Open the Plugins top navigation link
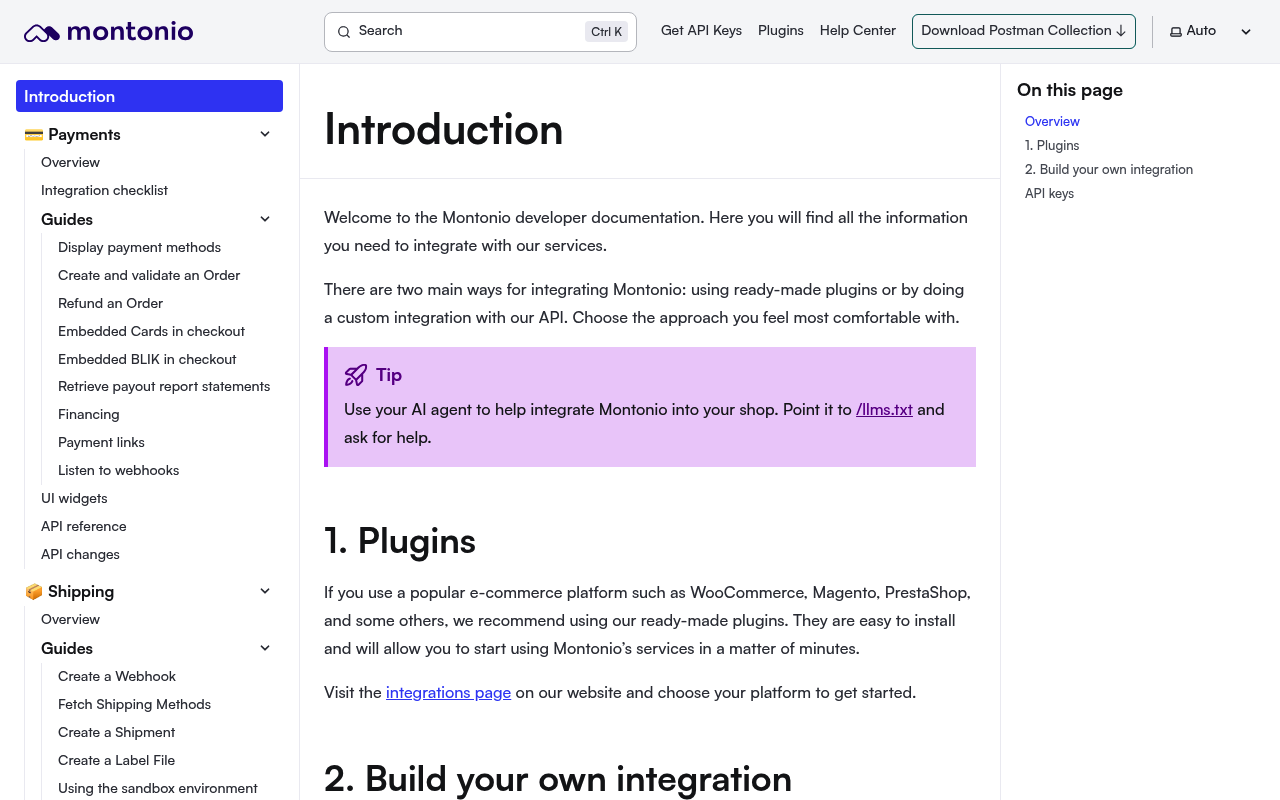 [x=781, y=31]
